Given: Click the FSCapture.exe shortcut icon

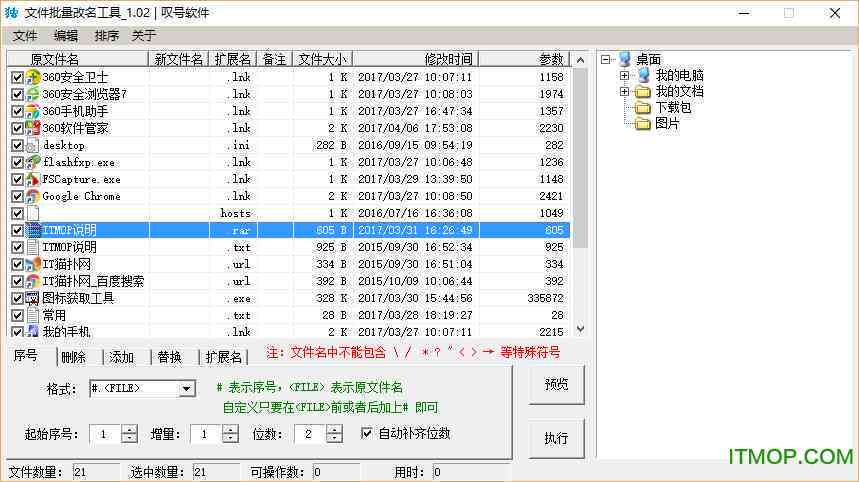Looking at the screenshot, I should click(x=33, y=179).
